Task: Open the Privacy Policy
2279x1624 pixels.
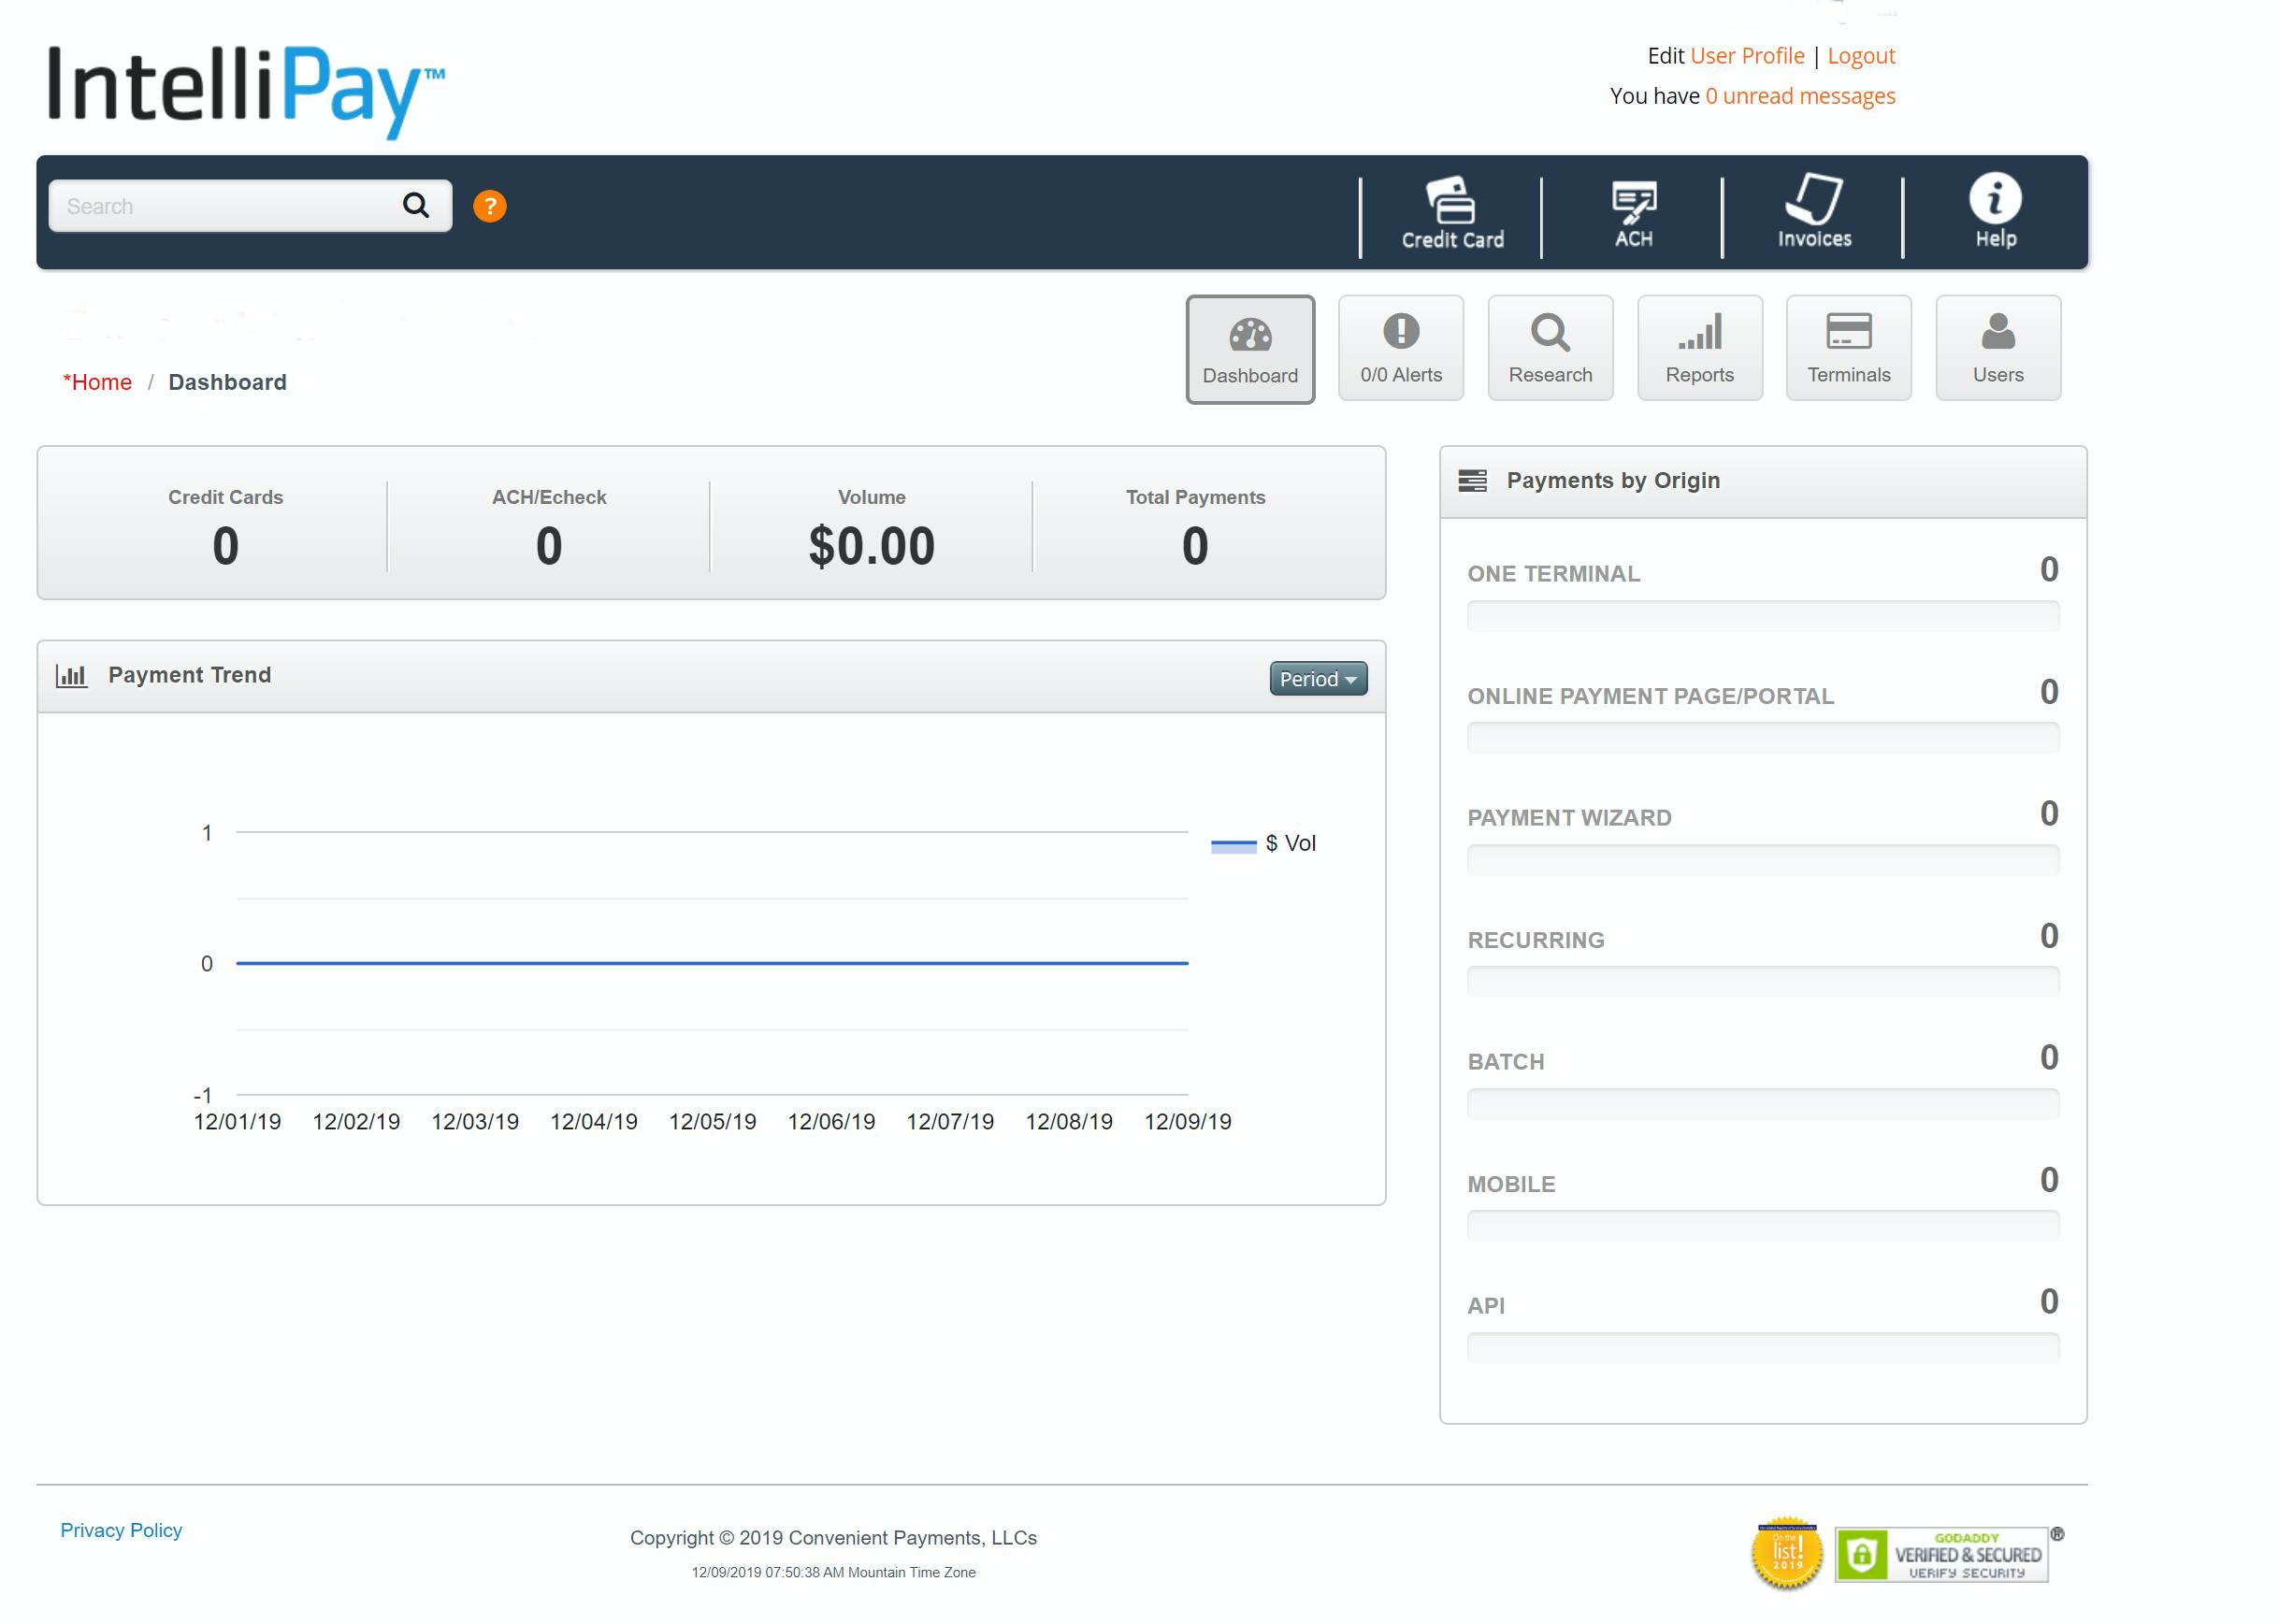Action: click(120, 1530)
